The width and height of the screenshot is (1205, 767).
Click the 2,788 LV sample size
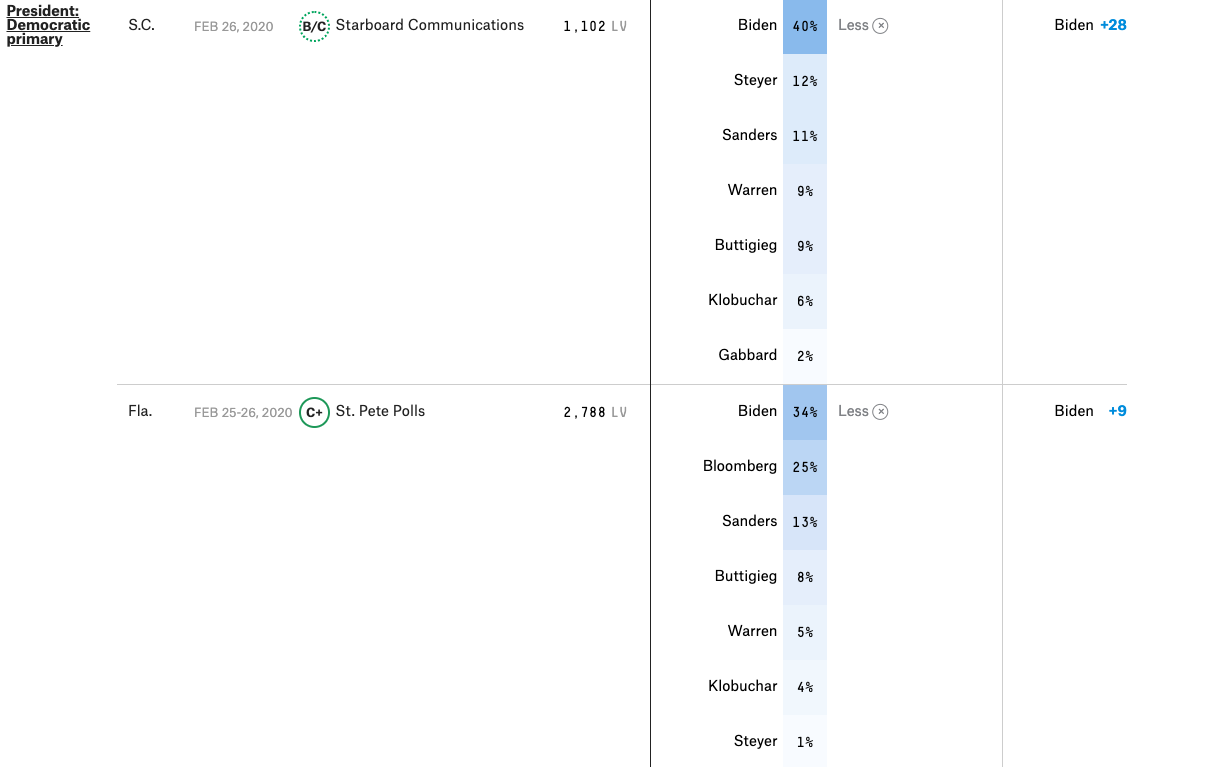[x=595, y=412]
